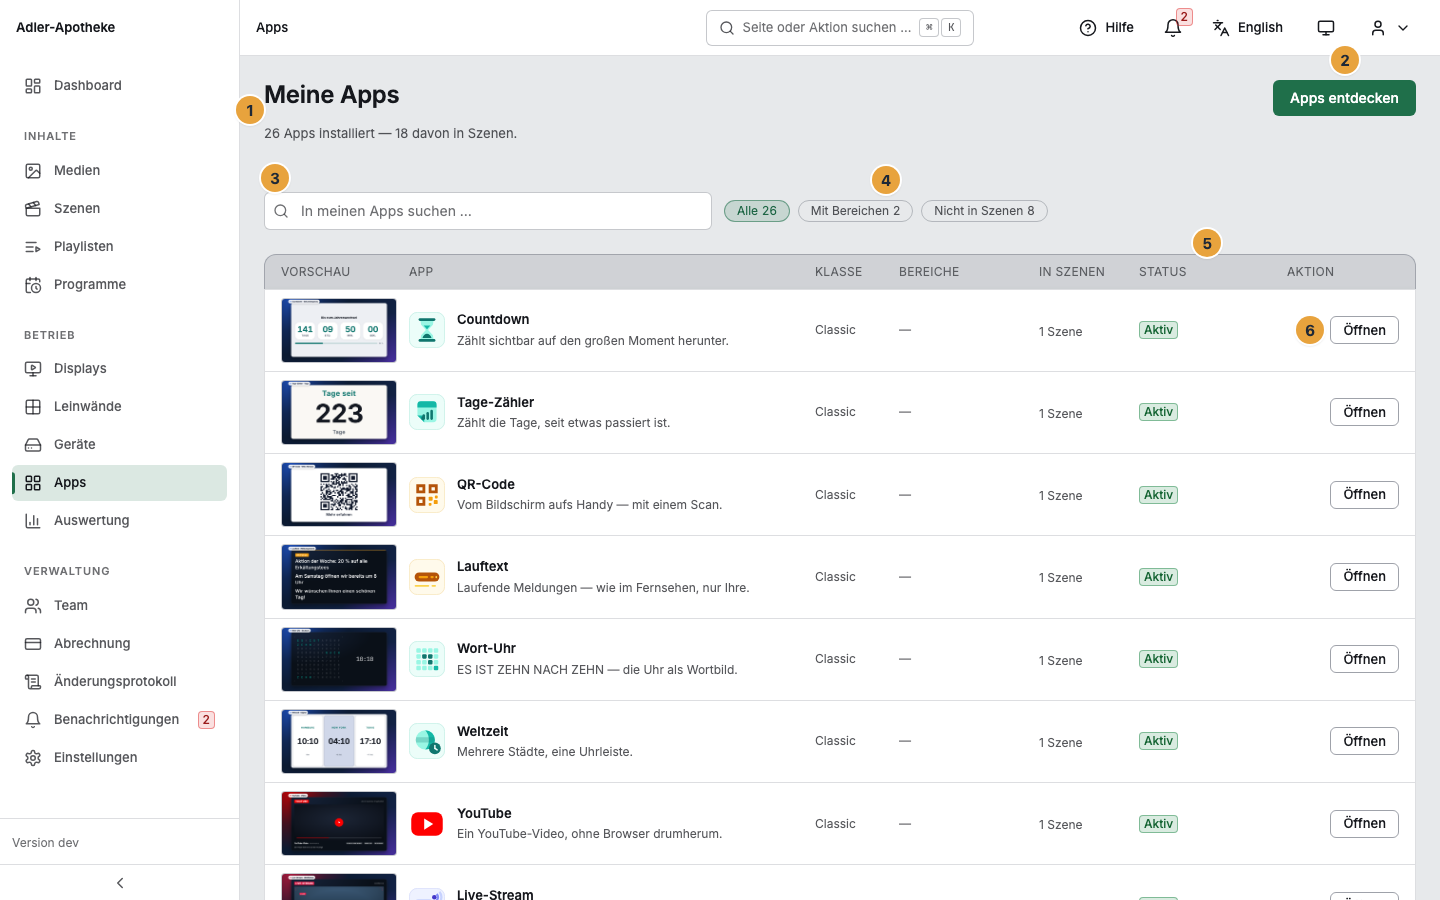1440x900 pixels.
Task: Open the Countdown app with Öffnen
Action: click(x=1364, y=330)
